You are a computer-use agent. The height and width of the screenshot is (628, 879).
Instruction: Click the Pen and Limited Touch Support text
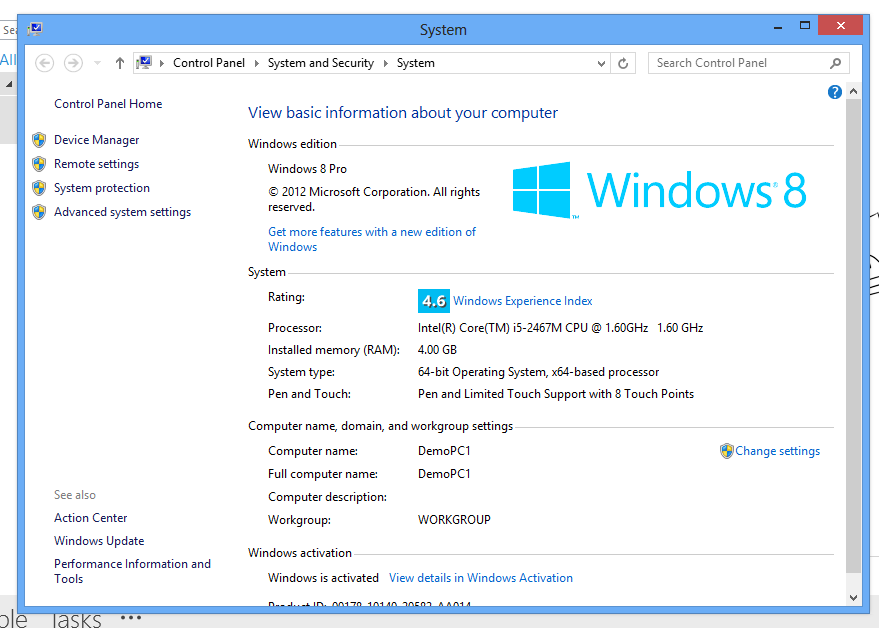(556, 394)
